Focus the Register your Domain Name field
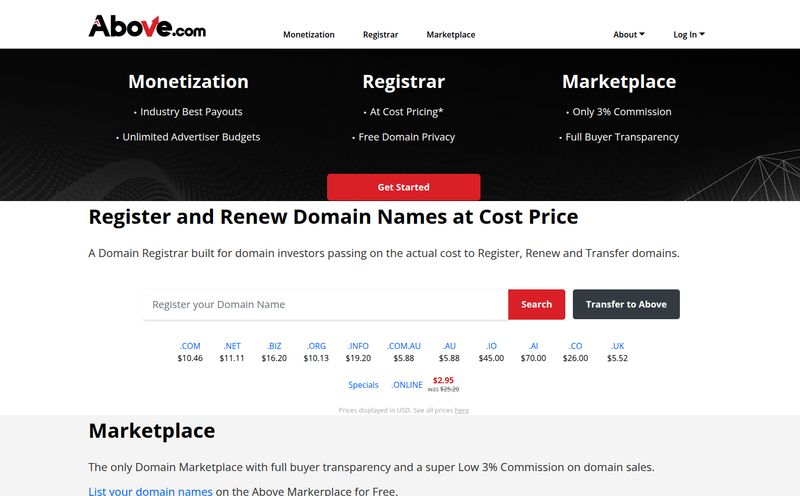 pos(326,305)
